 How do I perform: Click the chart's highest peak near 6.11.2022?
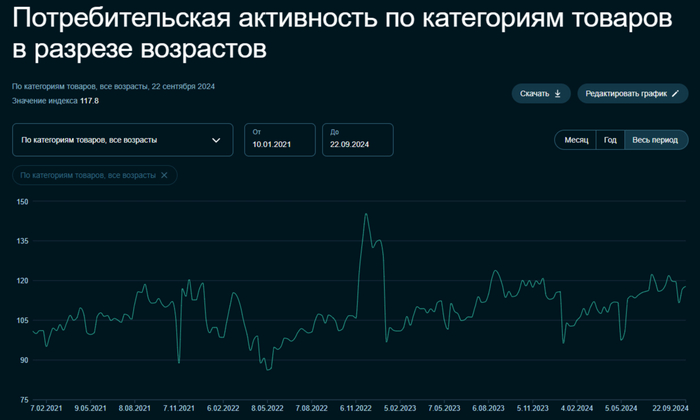point(366,214)
